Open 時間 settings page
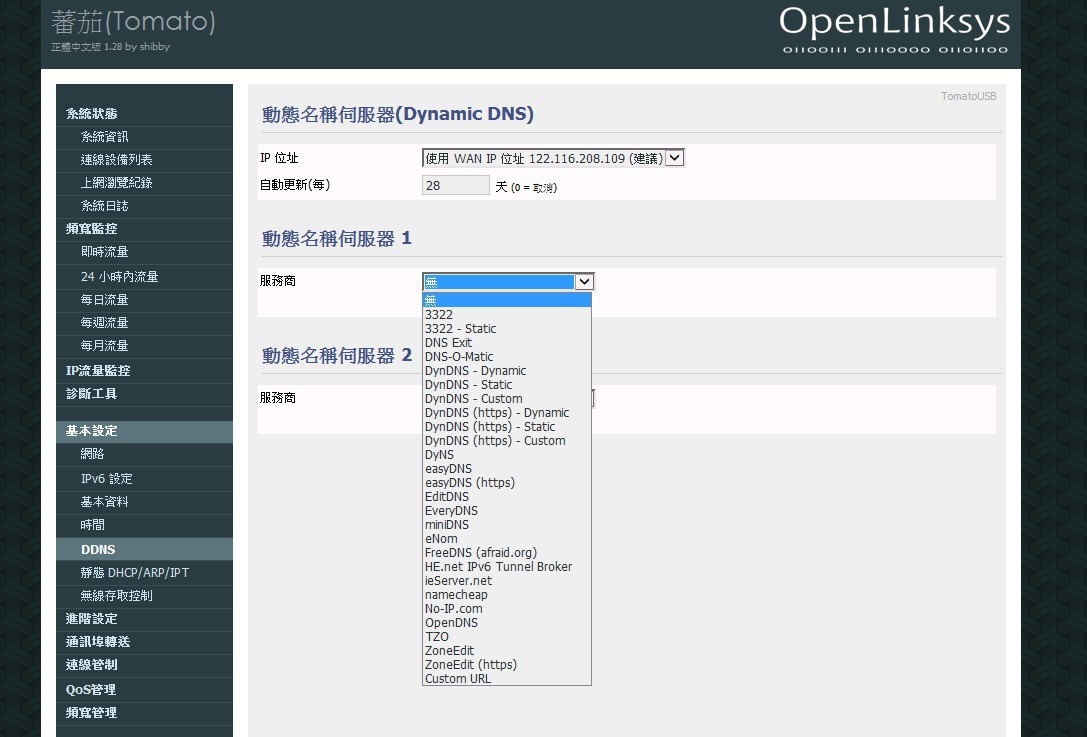This screenshot has width=1087, height=737. (144, 526)
